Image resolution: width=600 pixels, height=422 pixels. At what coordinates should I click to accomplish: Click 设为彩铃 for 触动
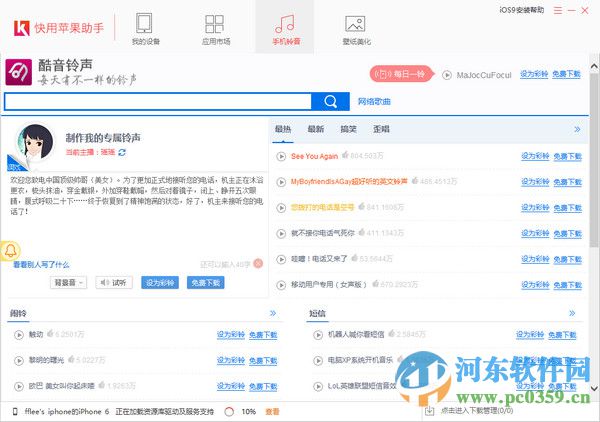pos(230,335)
